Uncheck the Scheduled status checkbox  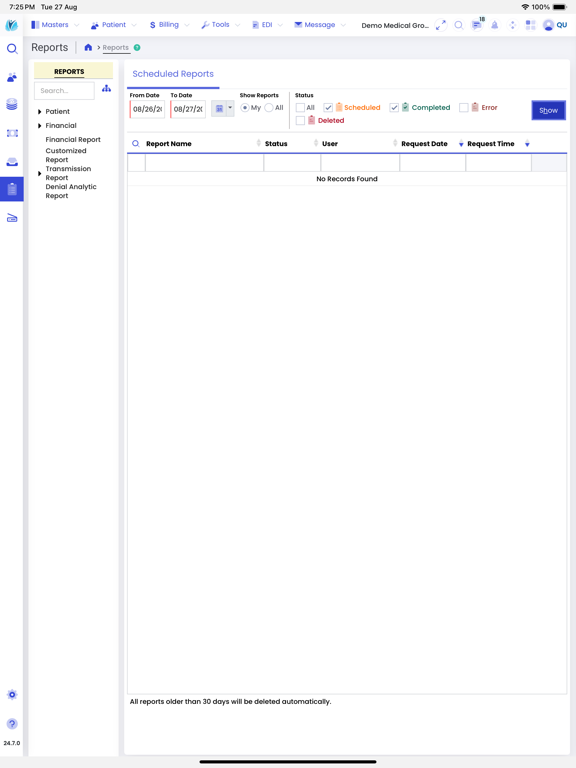click(x=328, y=108)
